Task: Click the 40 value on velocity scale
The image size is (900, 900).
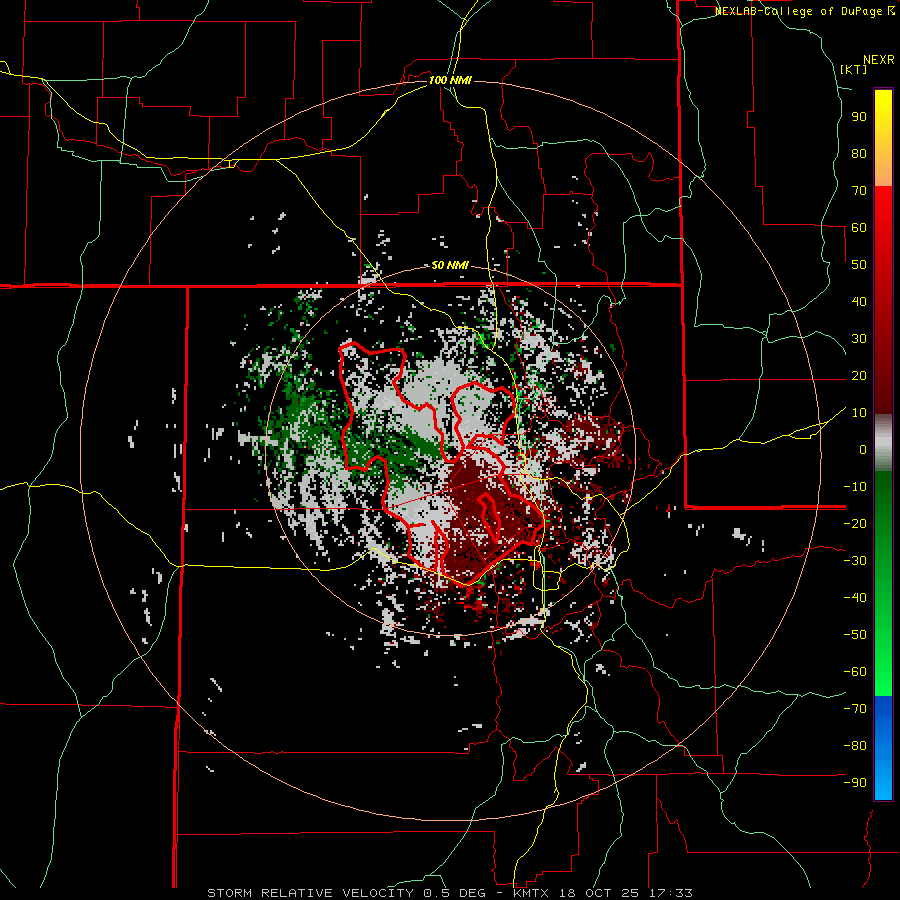Action: (859, 301)
